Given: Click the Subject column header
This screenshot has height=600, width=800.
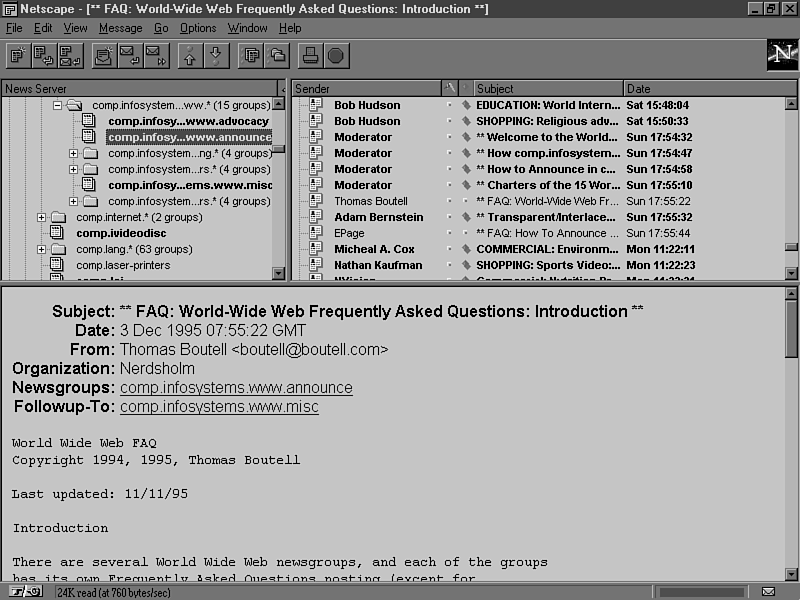Looking at the screenshot, I should tap(546, 89).
